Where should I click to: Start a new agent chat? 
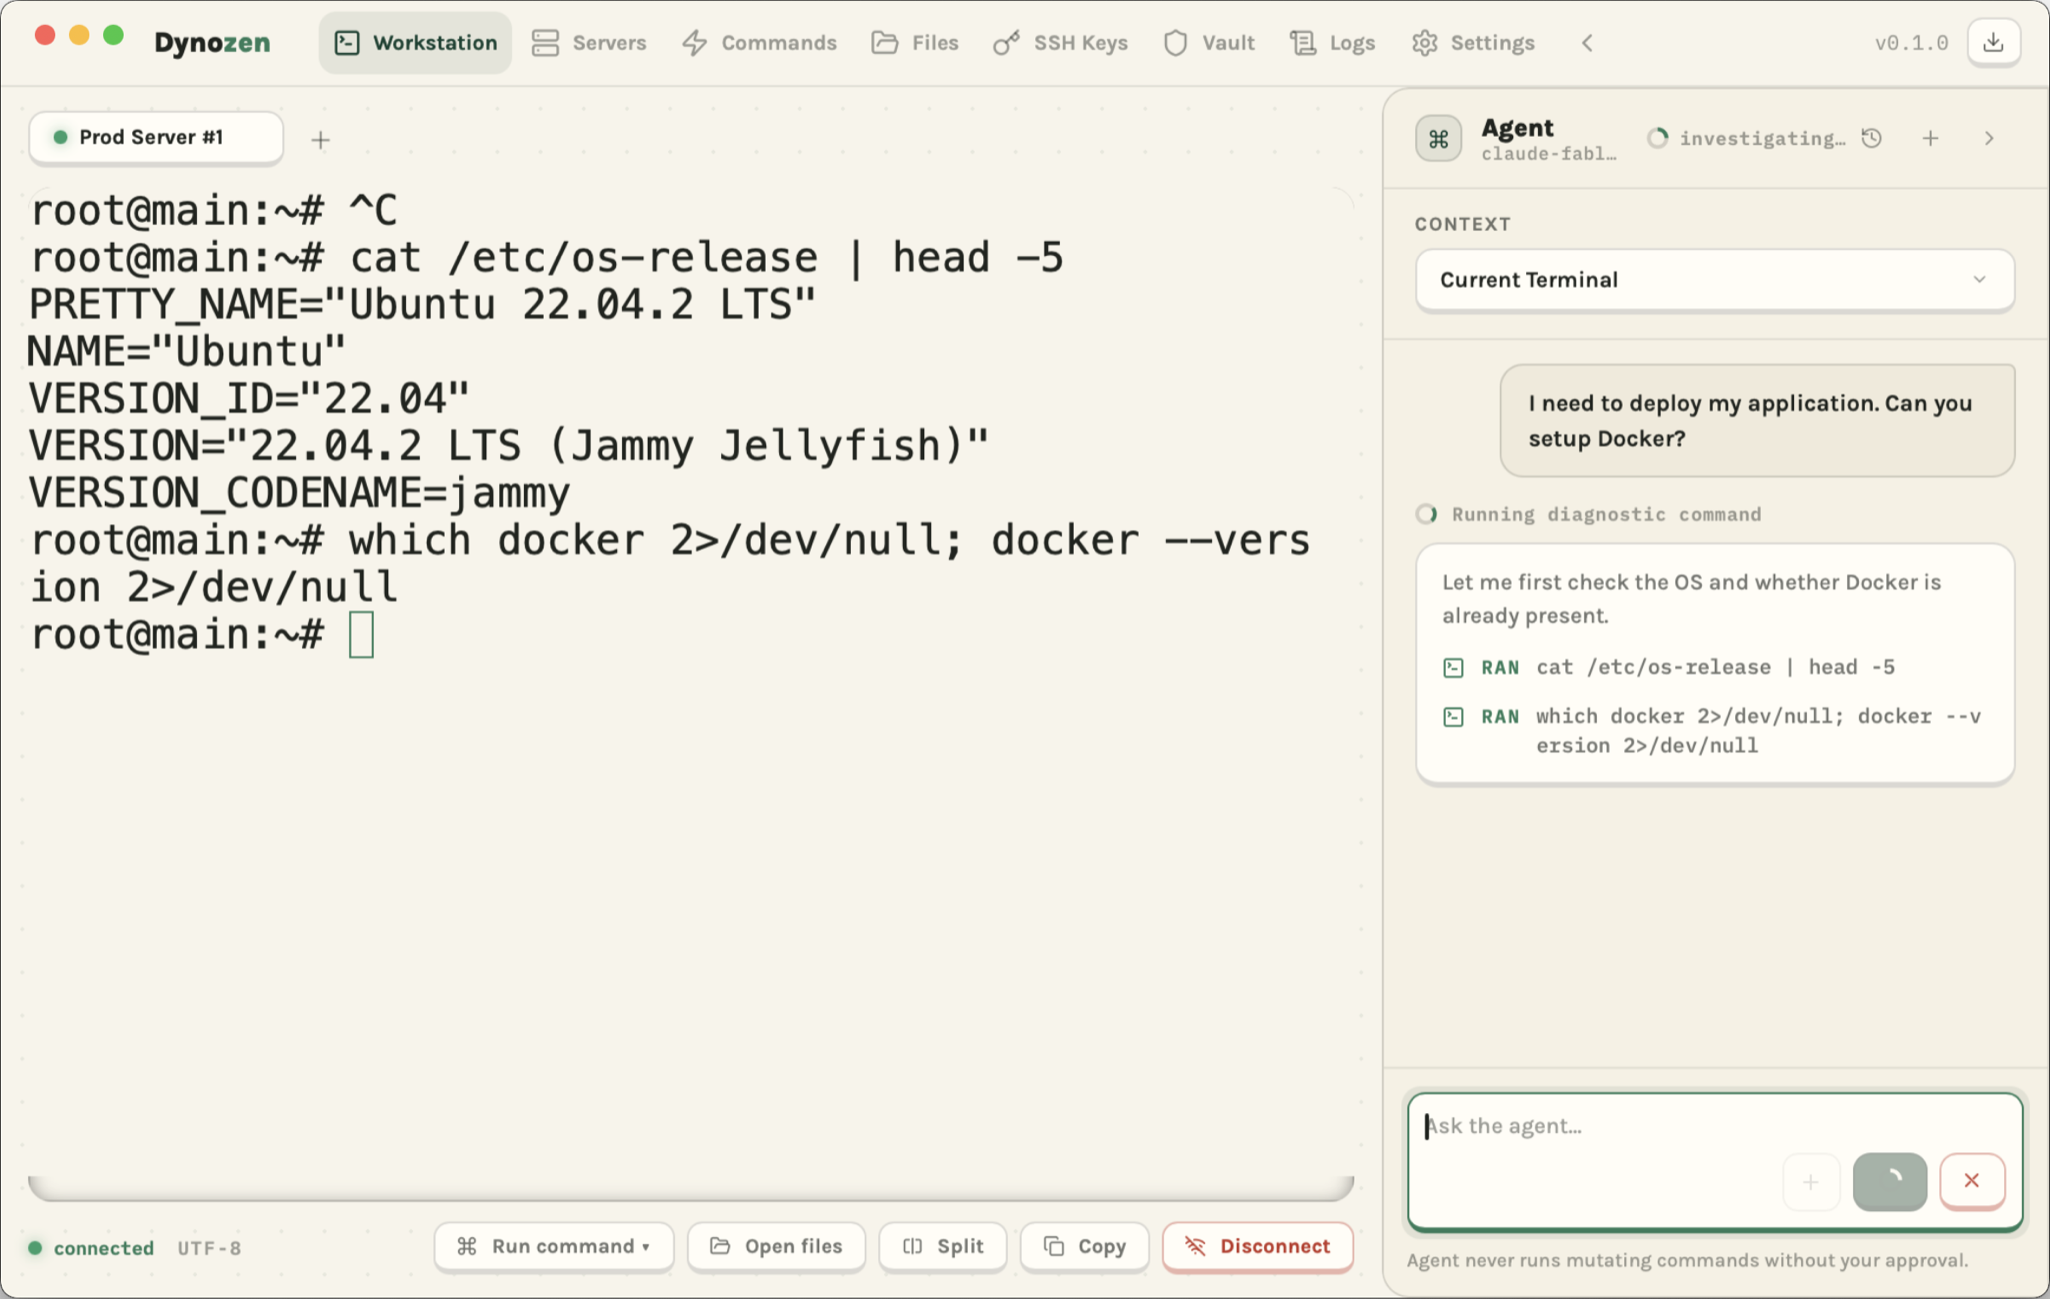pos(1930,138)
